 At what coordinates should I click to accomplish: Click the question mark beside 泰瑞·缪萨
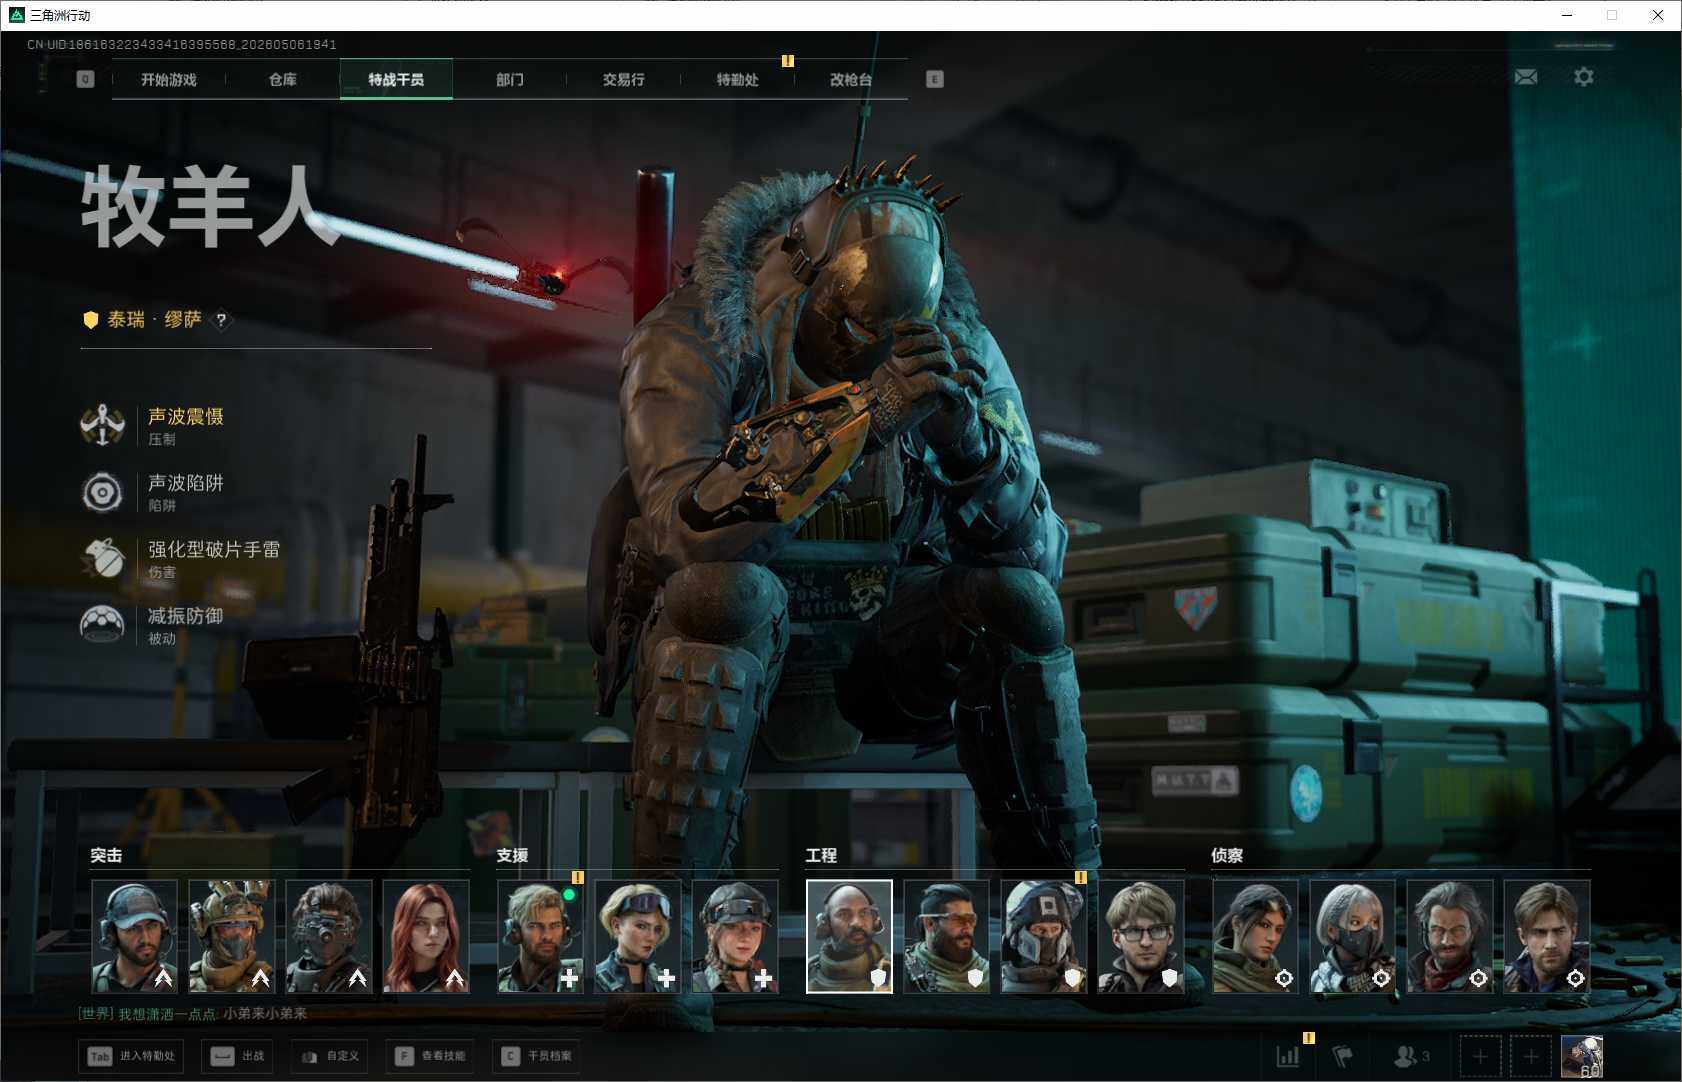221,320
